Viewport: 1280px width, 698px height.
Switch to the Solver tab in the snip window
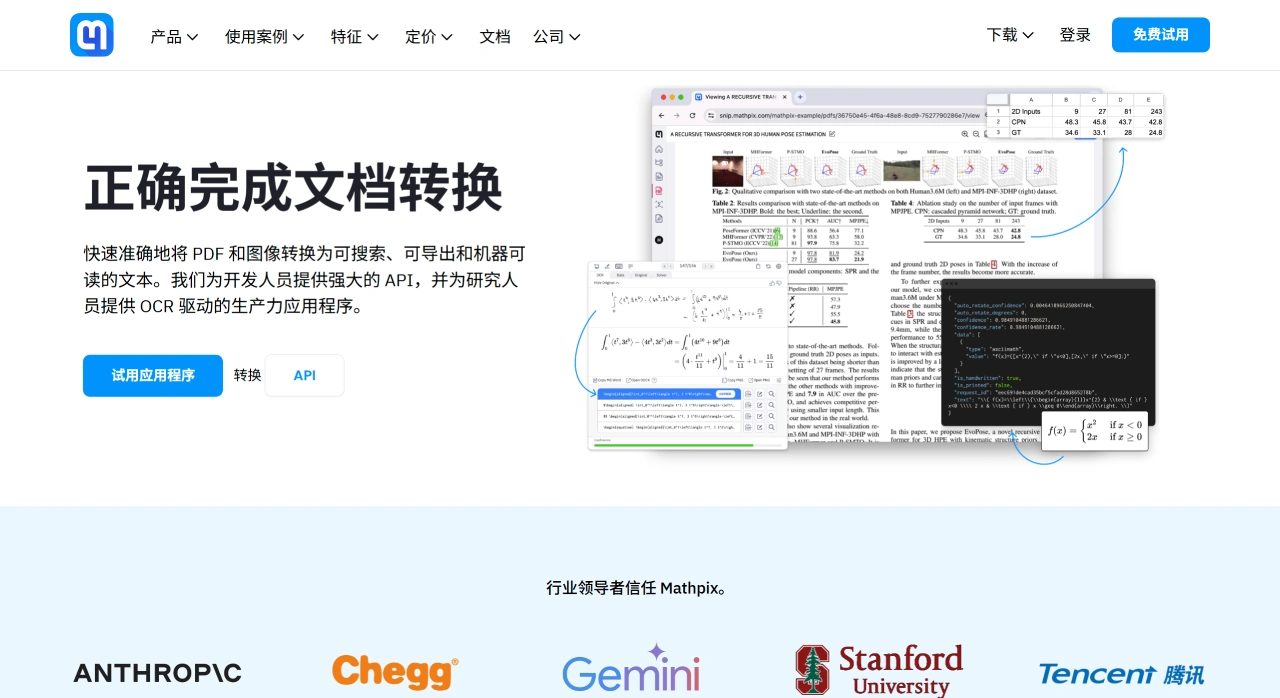pos(662,275)
